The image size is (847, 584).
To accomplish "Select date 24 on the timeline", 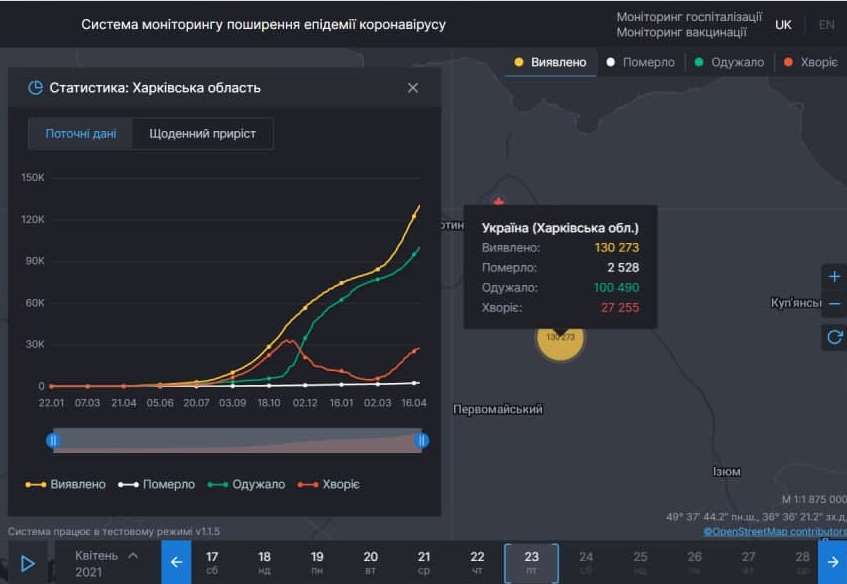I will point(584,562).
